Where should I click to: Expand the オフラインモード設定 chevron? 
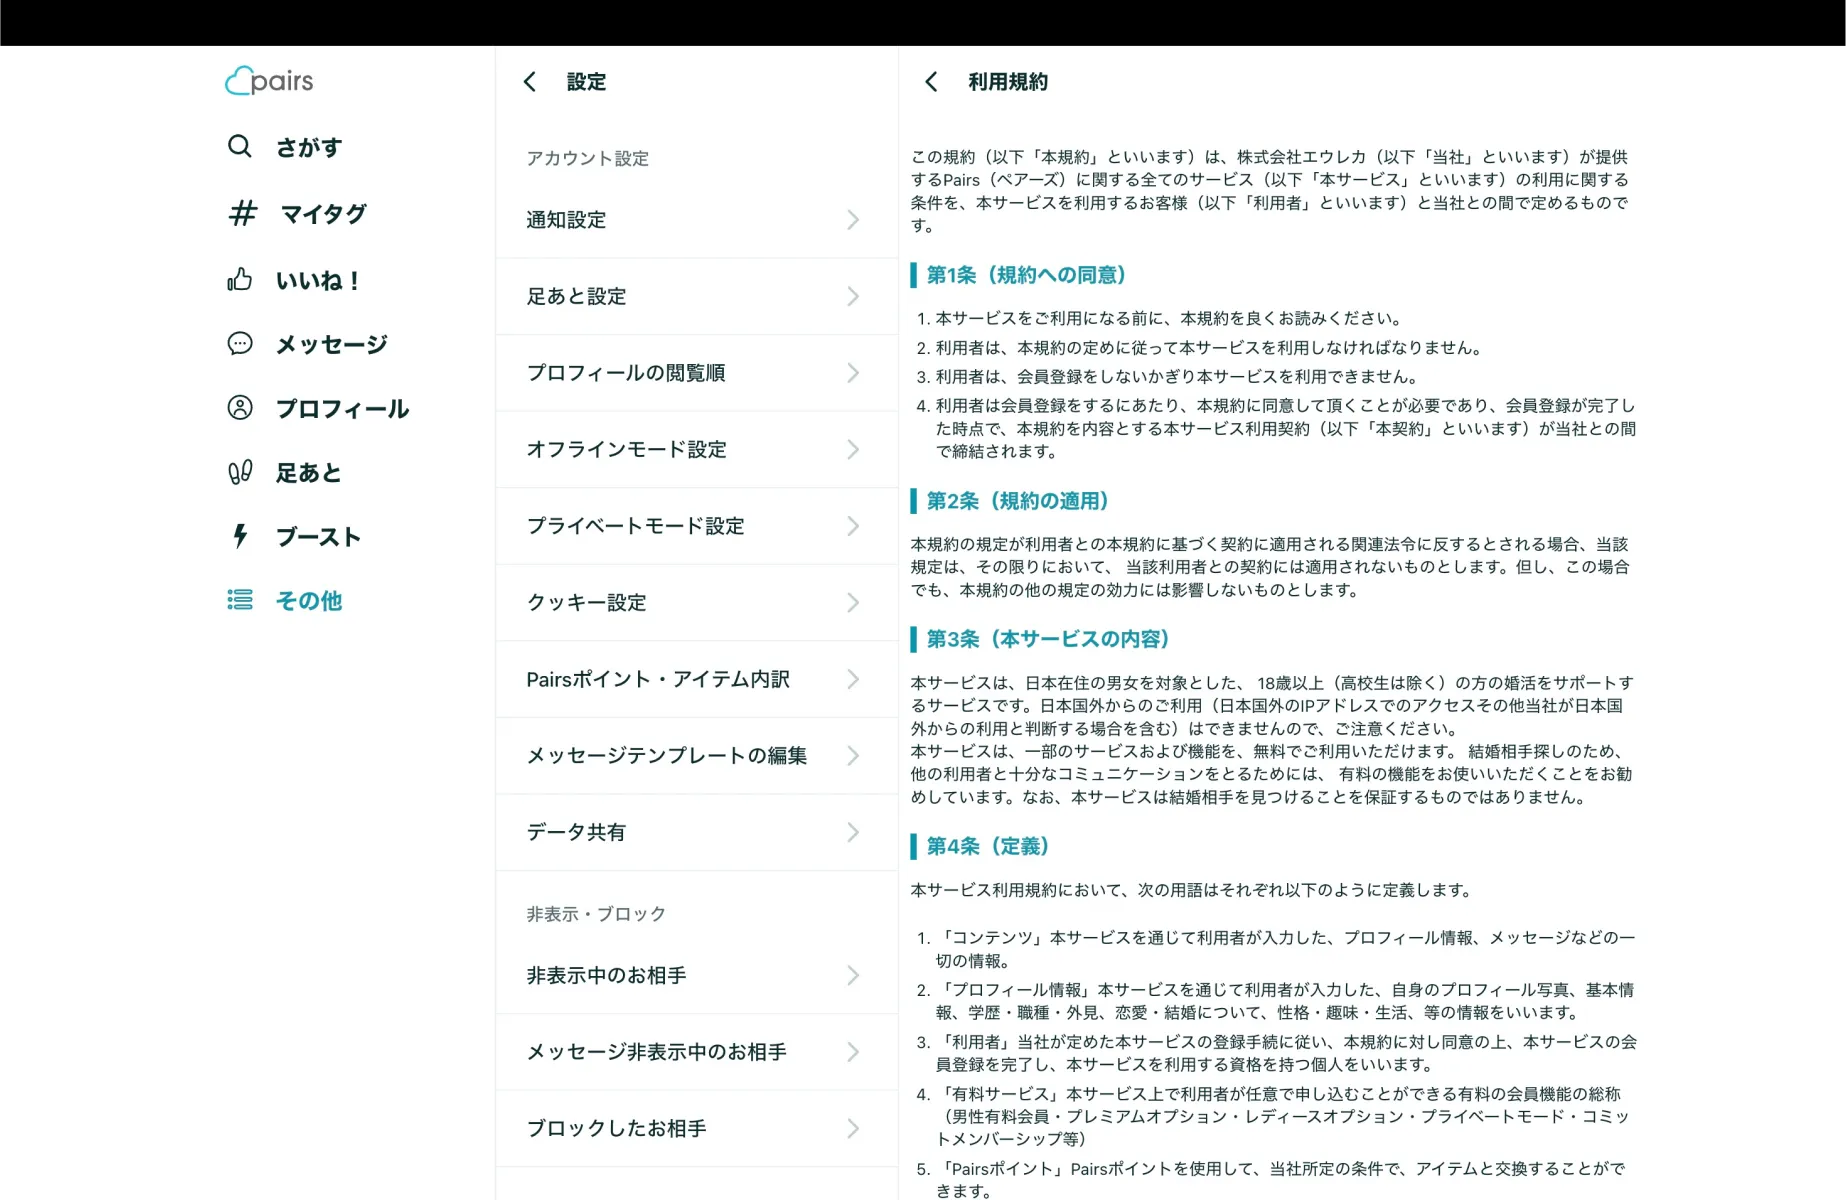click(x=853, y=449)
